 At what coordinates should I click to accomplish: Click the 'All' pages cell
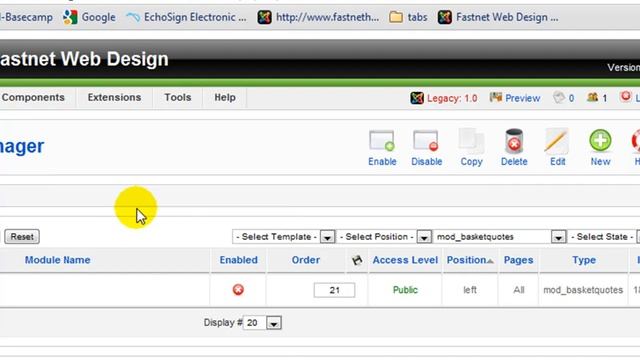click(518, 290)
